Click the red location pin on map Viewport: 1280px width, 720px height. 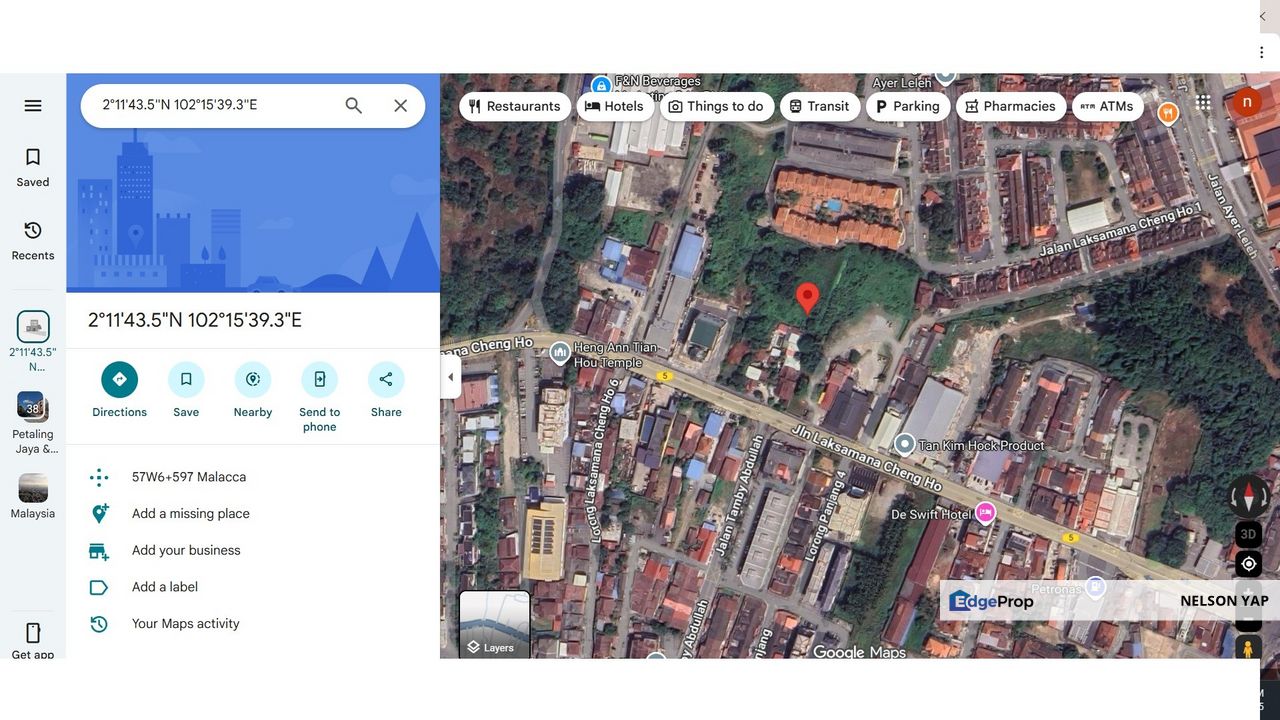pyautogui.click(x=807, y=297)
